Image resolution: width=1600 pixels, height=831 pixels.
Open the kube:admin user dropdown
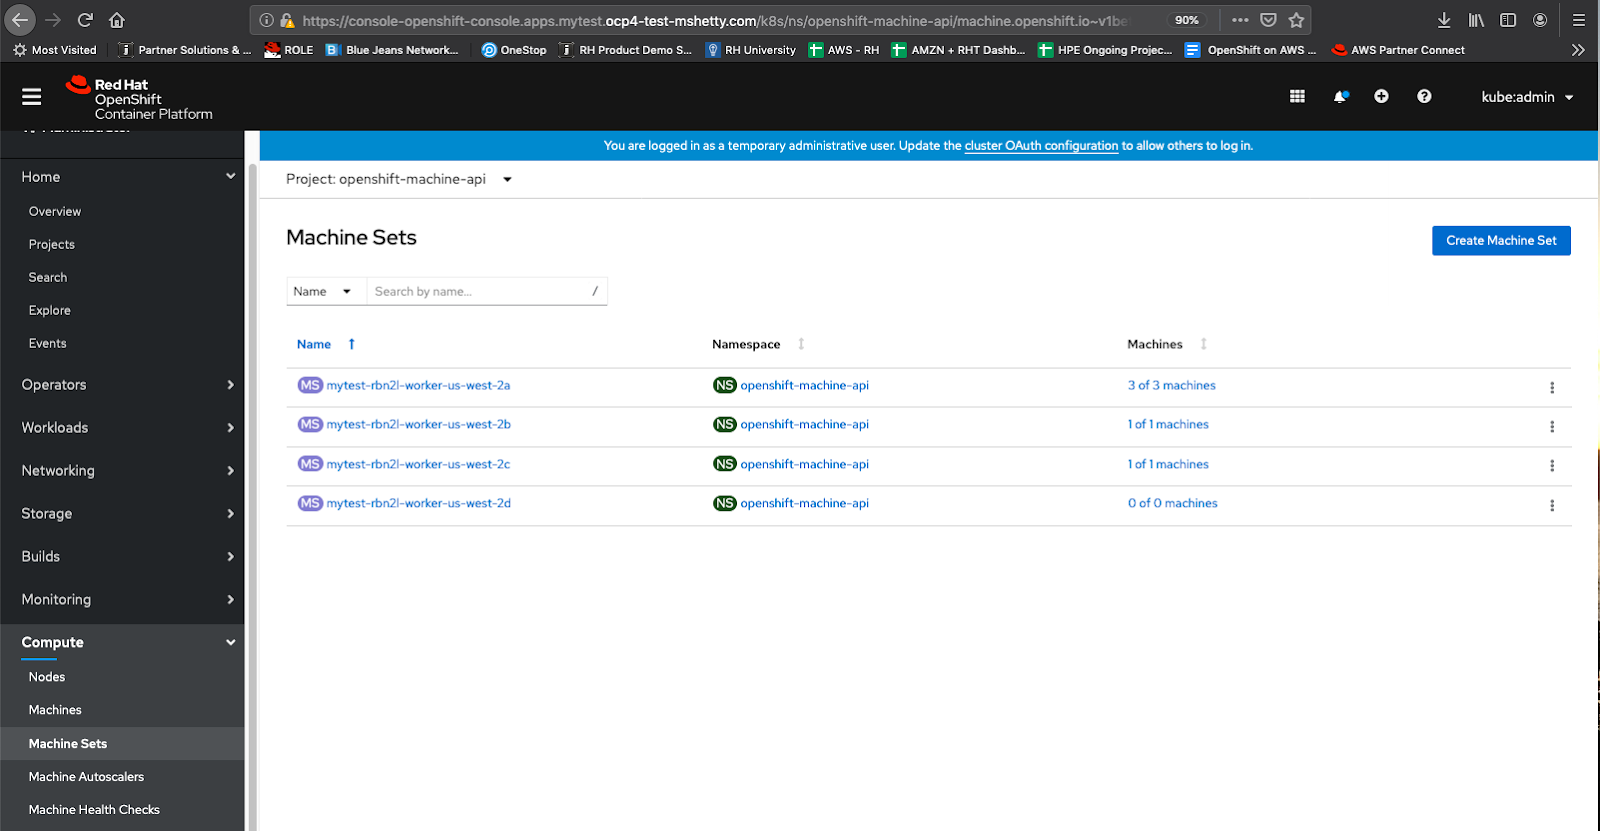[x=1527, y=97]
